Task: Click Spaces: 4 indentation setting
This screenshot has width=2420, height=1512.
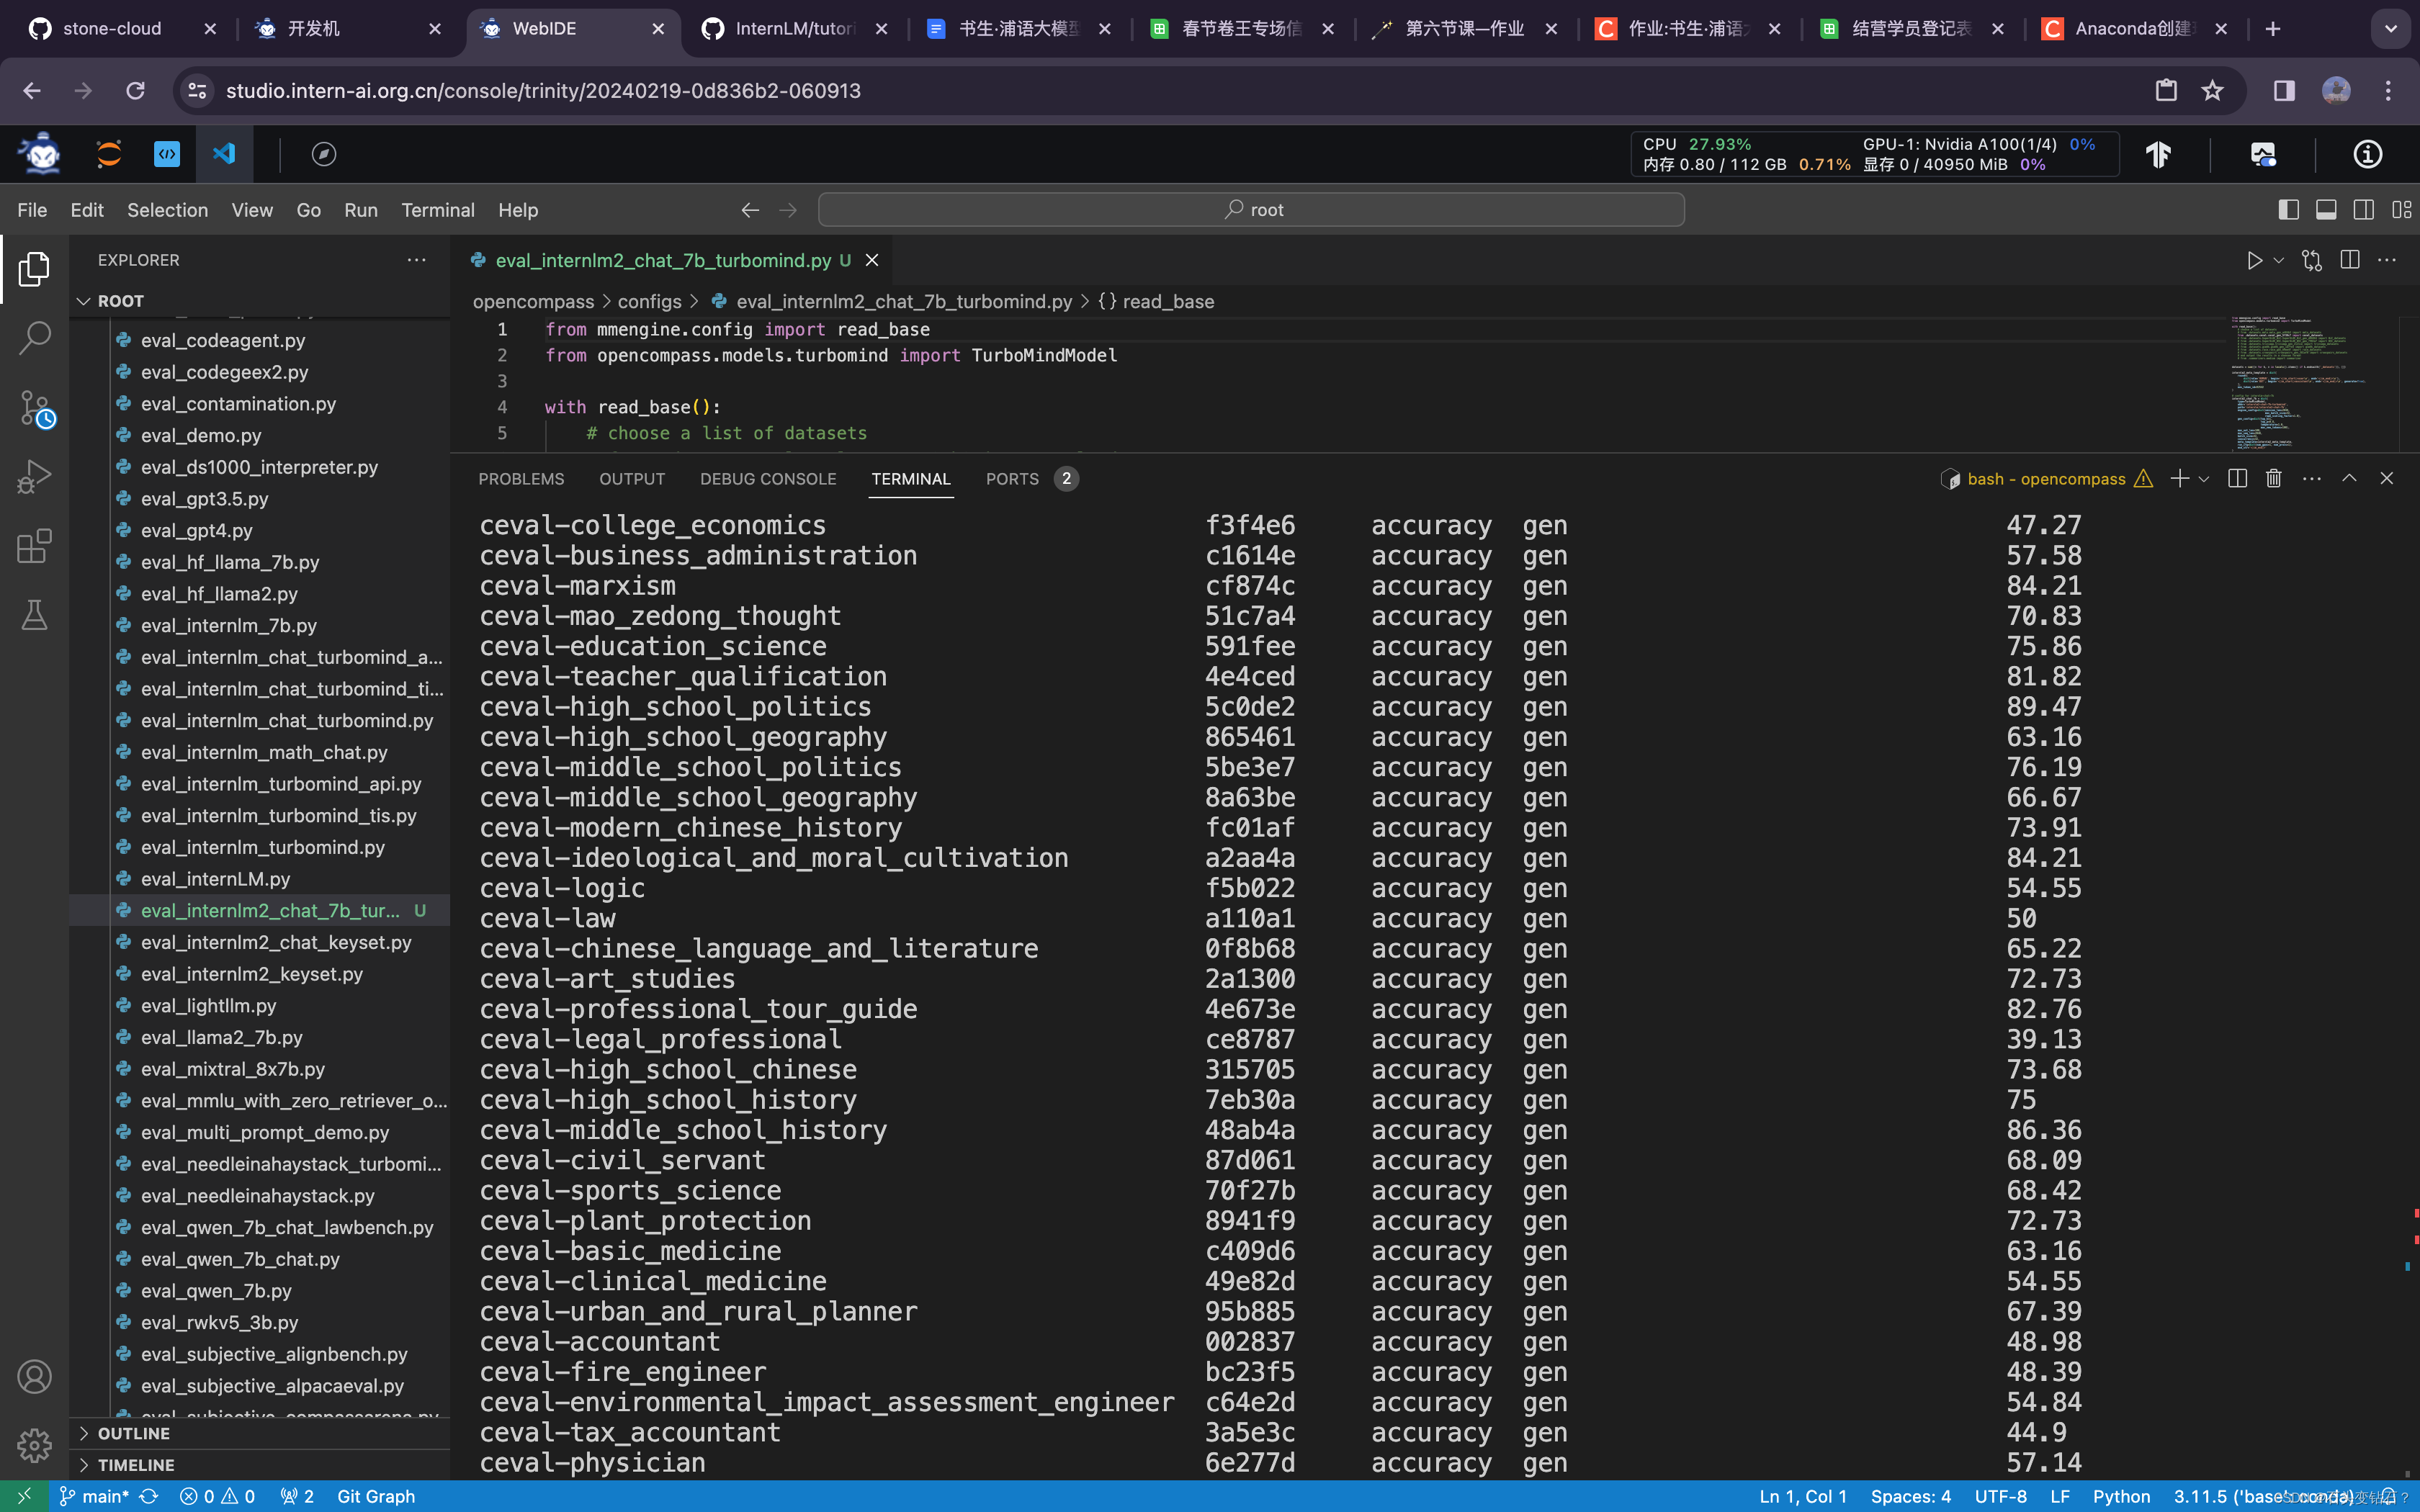Action: point(1910,1496)
